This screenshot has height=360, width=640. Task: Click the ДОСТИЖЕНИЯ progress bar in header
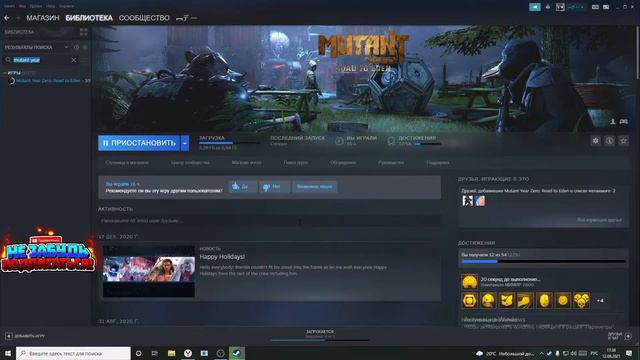427,144
